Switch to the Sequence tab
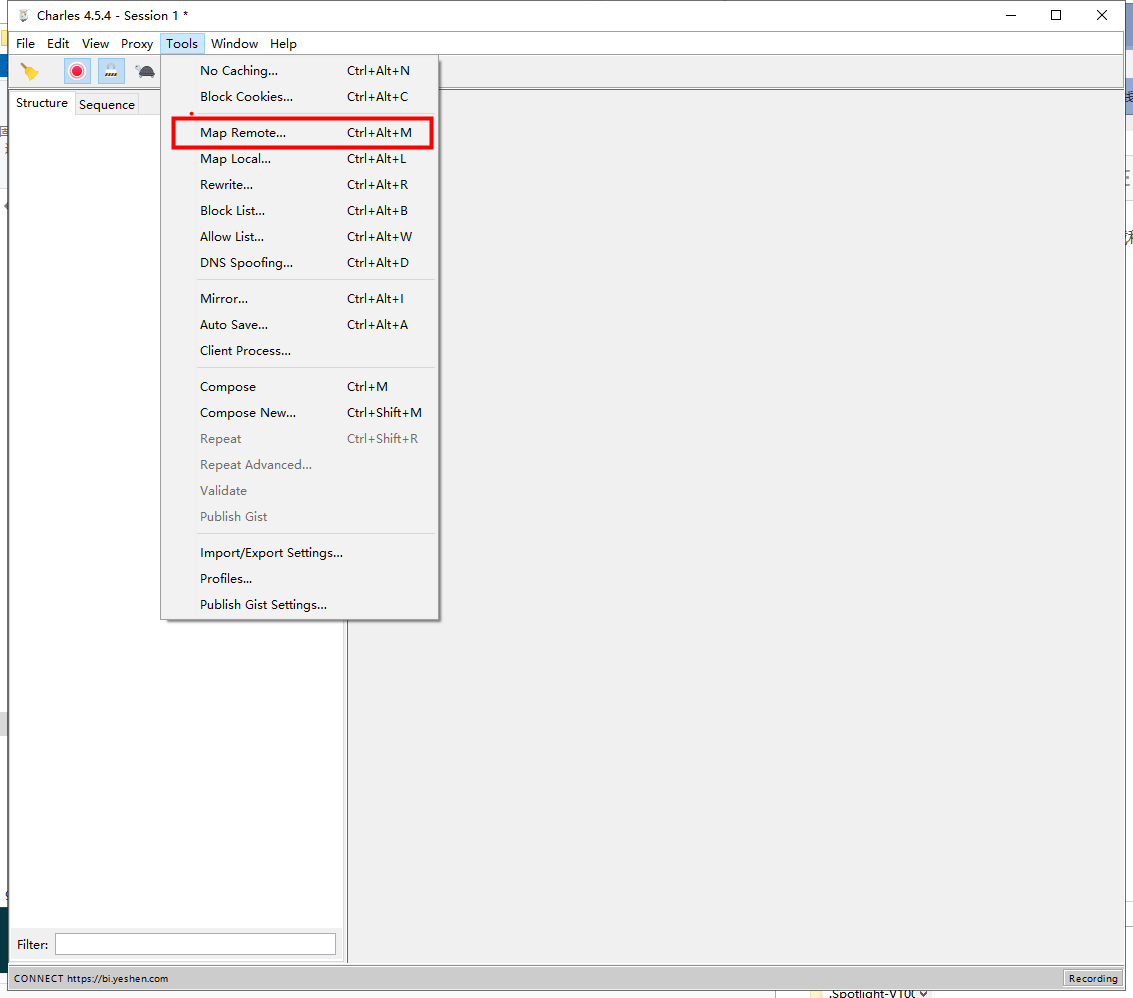 point(107,104)
